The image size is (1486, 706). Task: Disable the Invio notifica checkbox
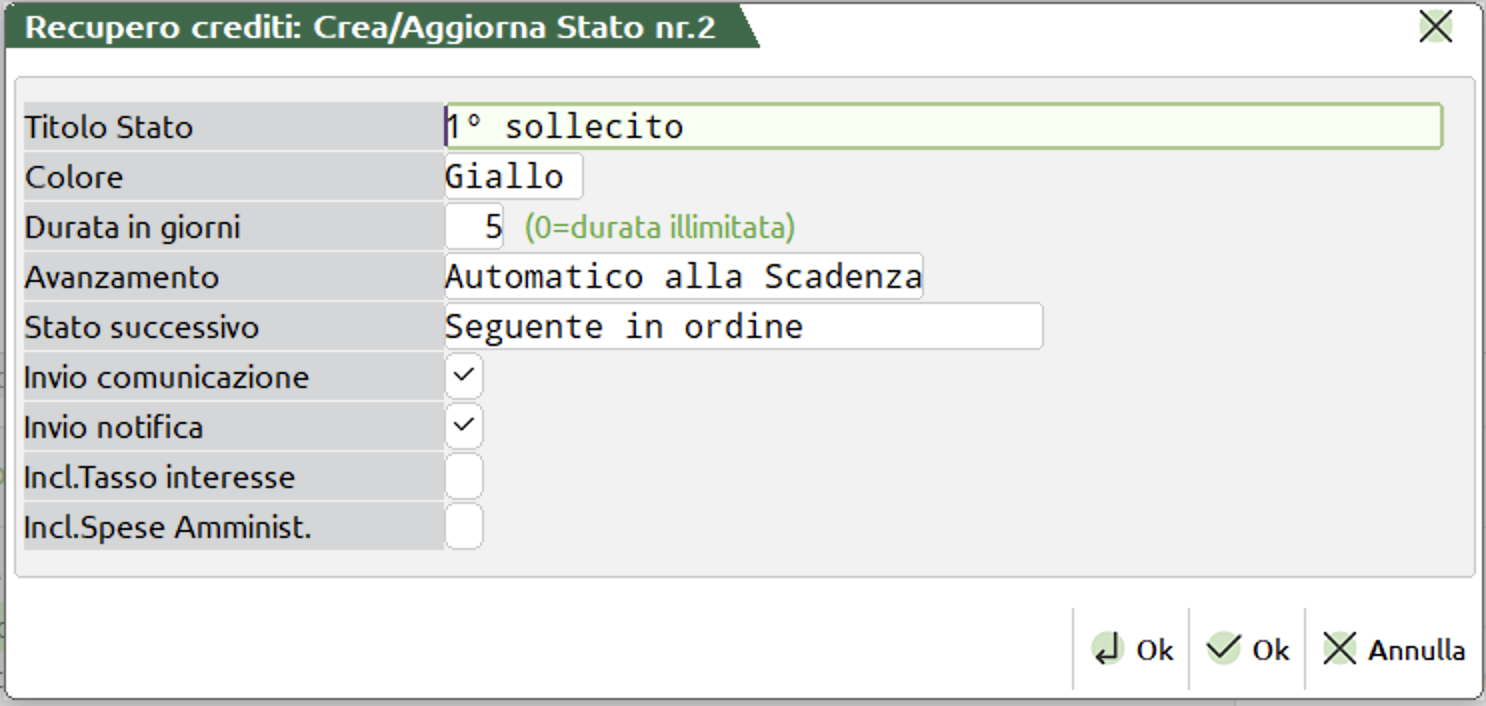coord(464,427)
